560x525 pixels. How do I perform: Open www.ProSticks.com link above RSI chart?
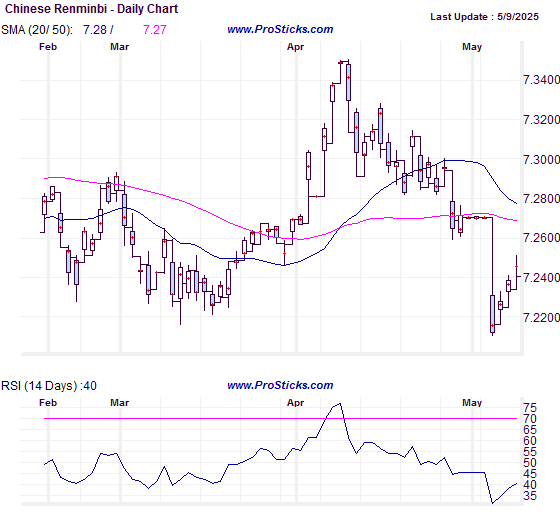point(280,385)
